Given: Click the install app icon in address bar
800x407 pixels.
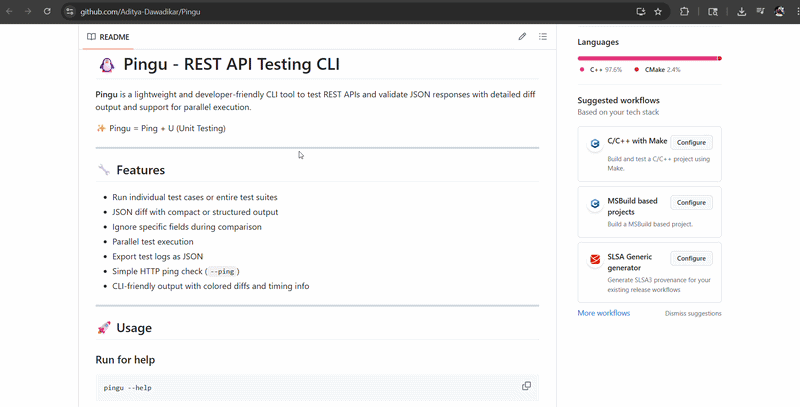Looking at the screenshot, I should [640, 12].
